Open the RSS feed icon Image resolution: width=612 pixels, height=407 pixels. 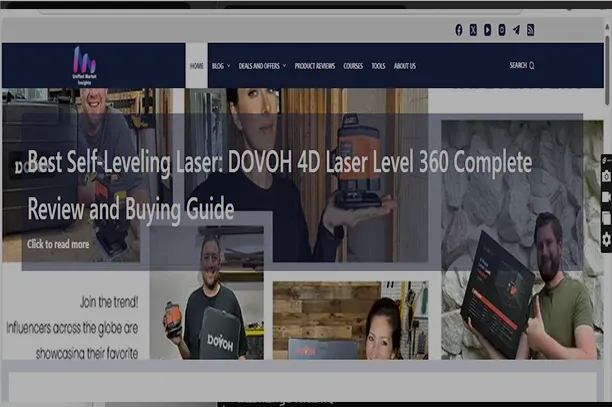pyautogui.click(x=530, y=30)
